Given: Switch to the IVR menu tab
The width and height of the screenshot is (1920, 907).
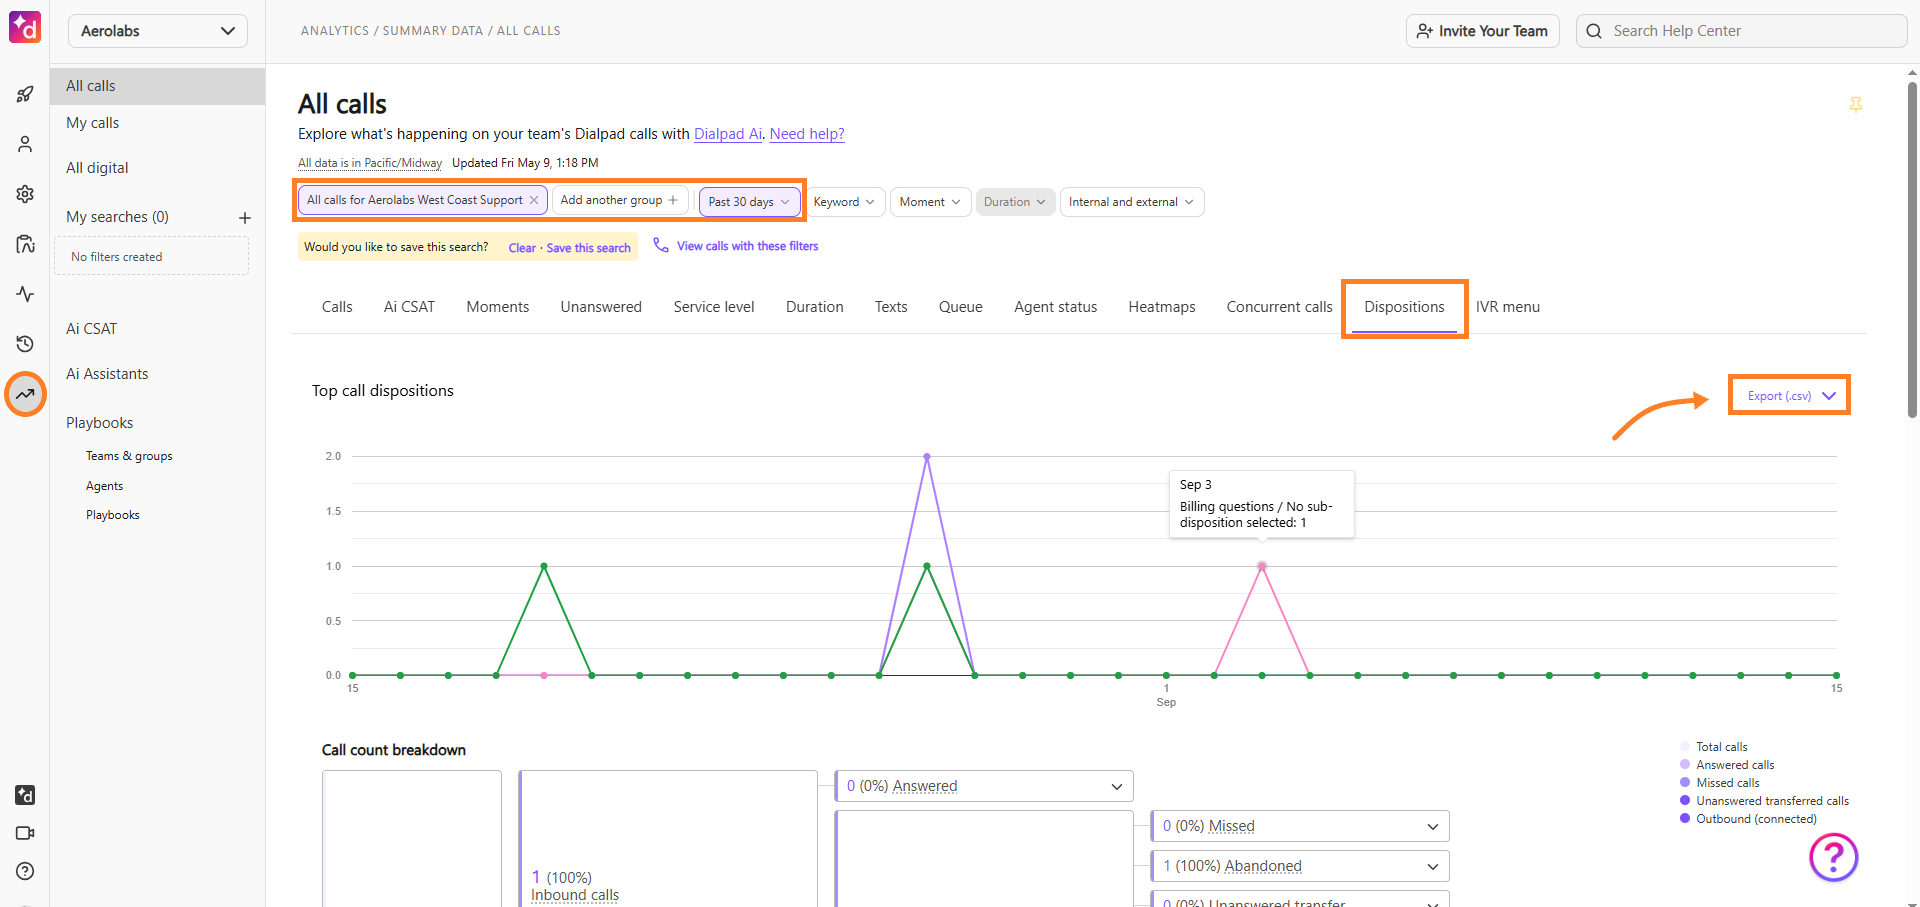Looking at the screenshot, I should [1508, 307].
